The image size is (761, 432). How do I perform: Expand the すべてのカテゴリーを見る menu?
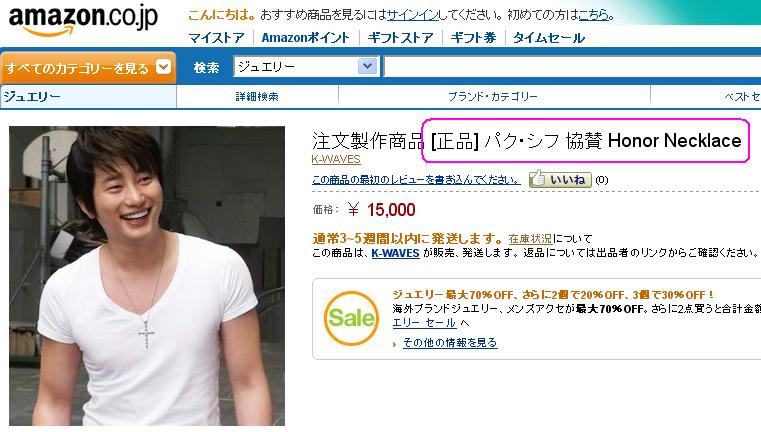click(x=88, y=67)
